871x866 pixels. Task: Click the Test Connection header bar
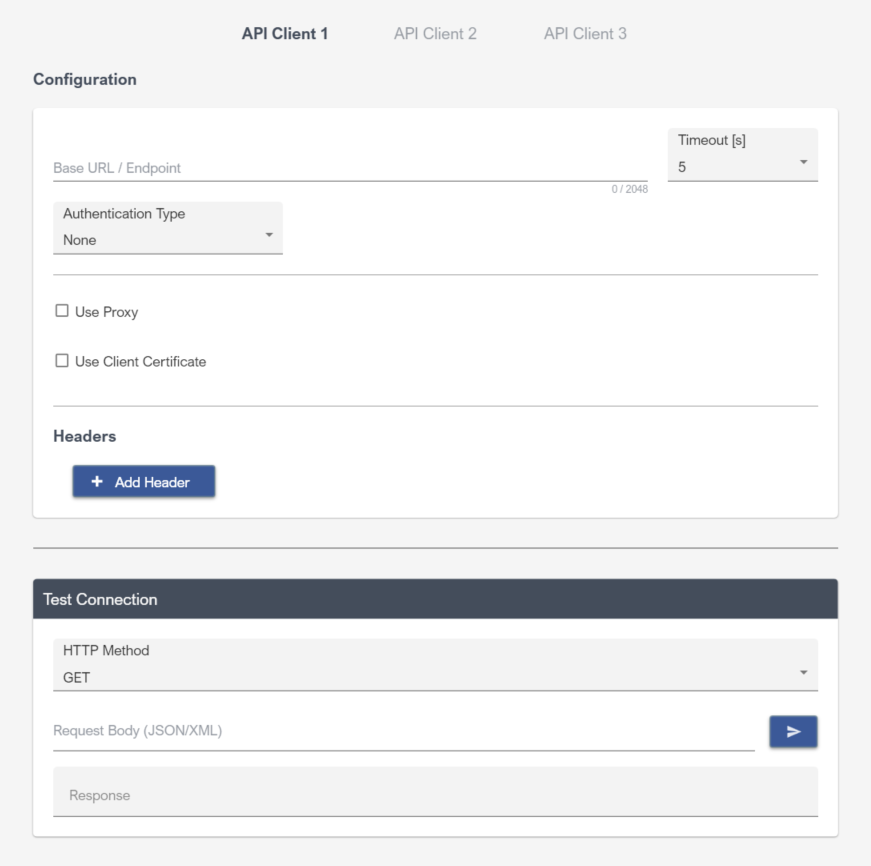(x=435, y=599)
